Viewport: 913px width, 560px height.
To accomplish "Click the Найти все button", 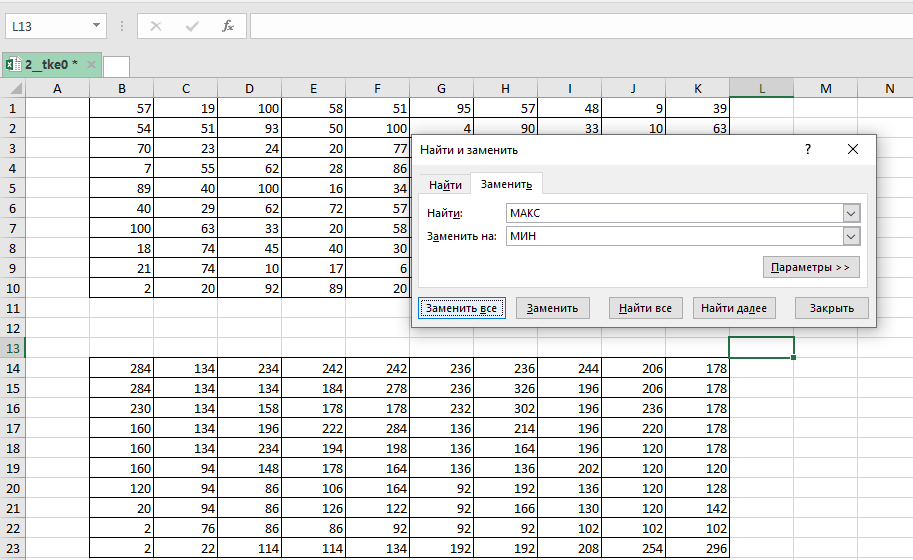I will click(x=645, y=308).
